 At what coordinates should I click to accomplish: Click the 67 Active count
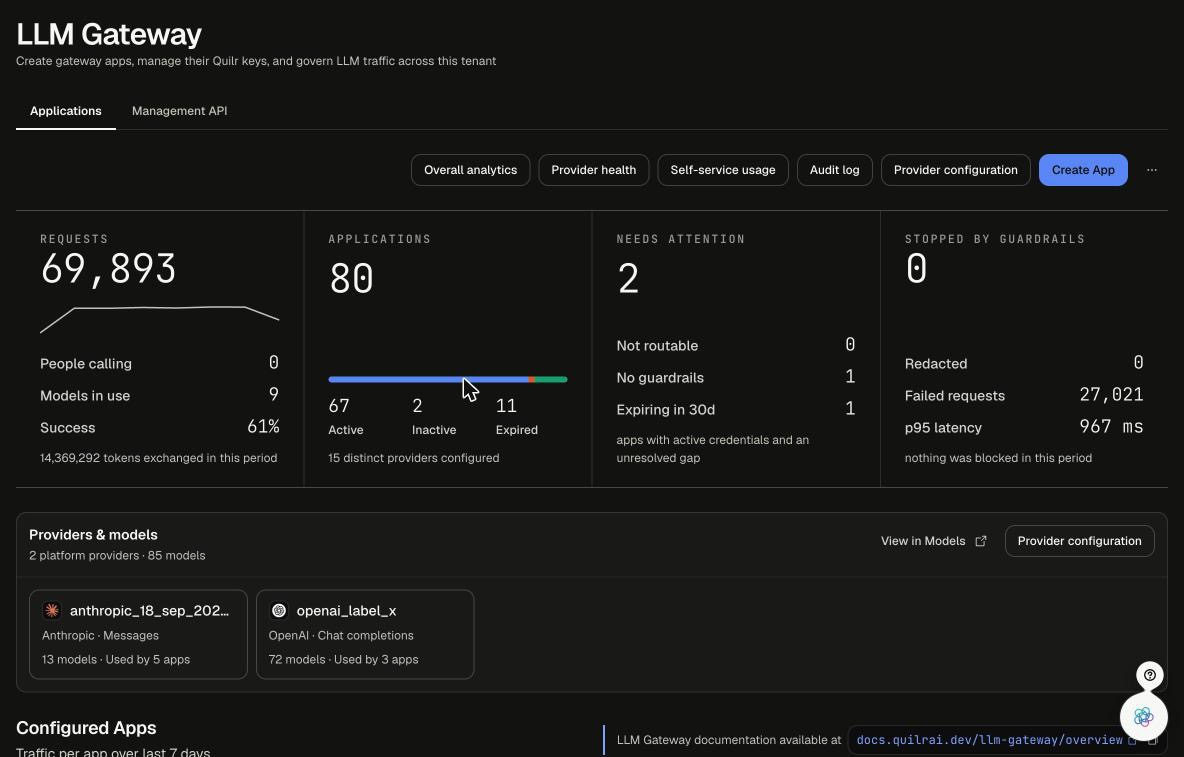pos(339,406)
